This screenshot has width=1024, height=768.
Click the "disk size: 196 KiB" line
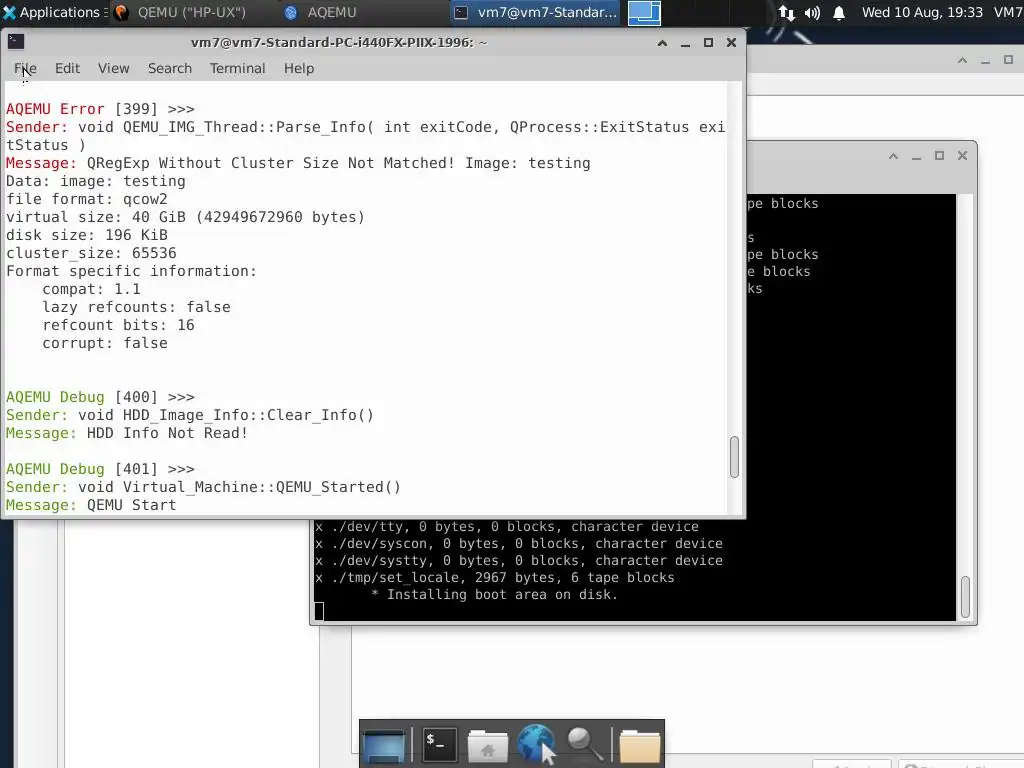87,235
